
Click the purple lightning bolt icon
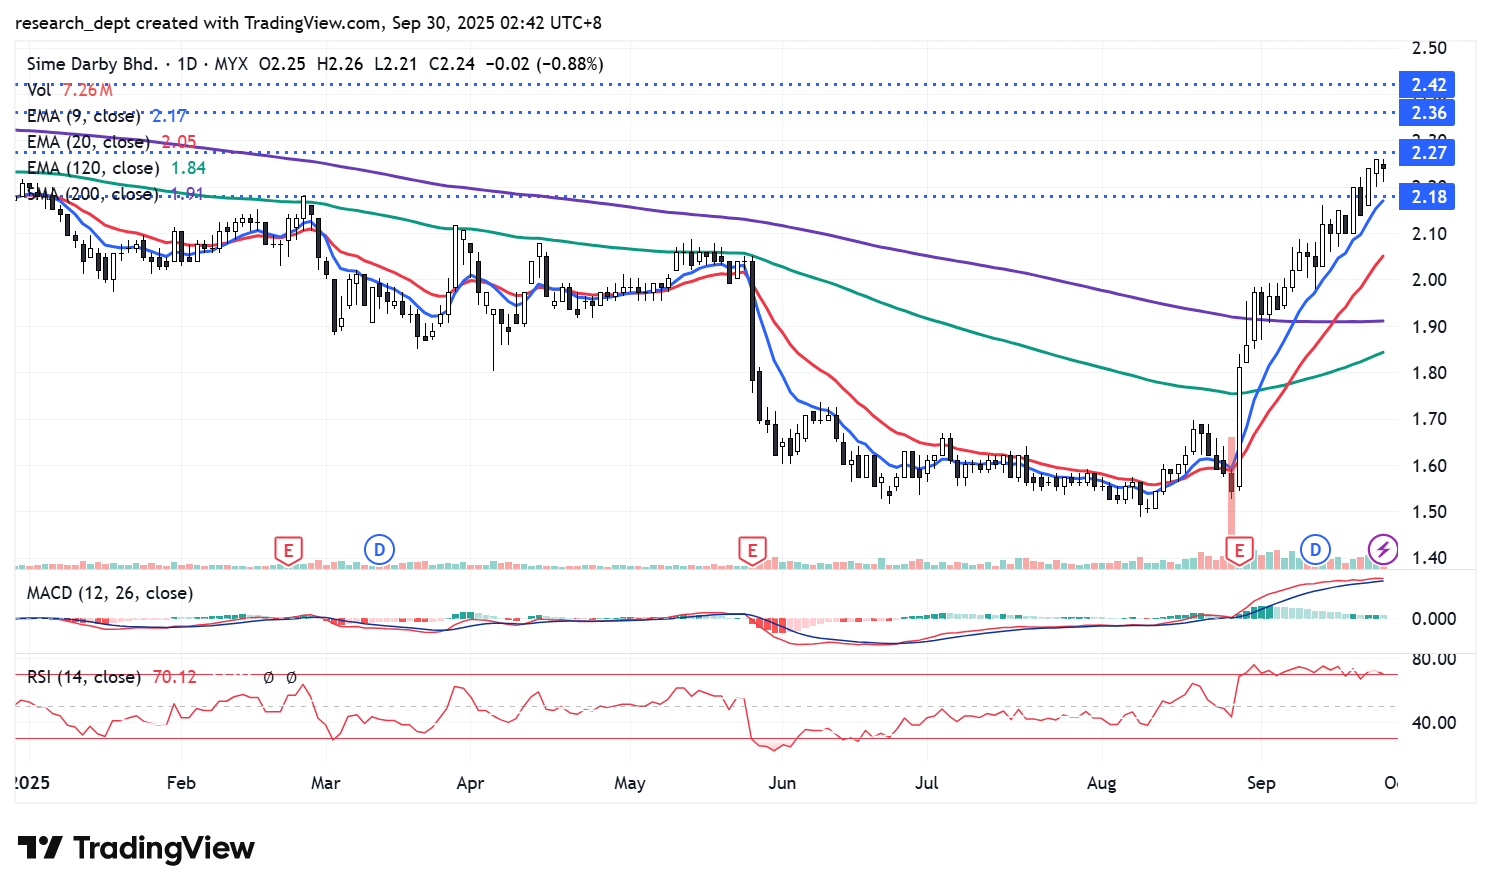[x=1383, y=549]
